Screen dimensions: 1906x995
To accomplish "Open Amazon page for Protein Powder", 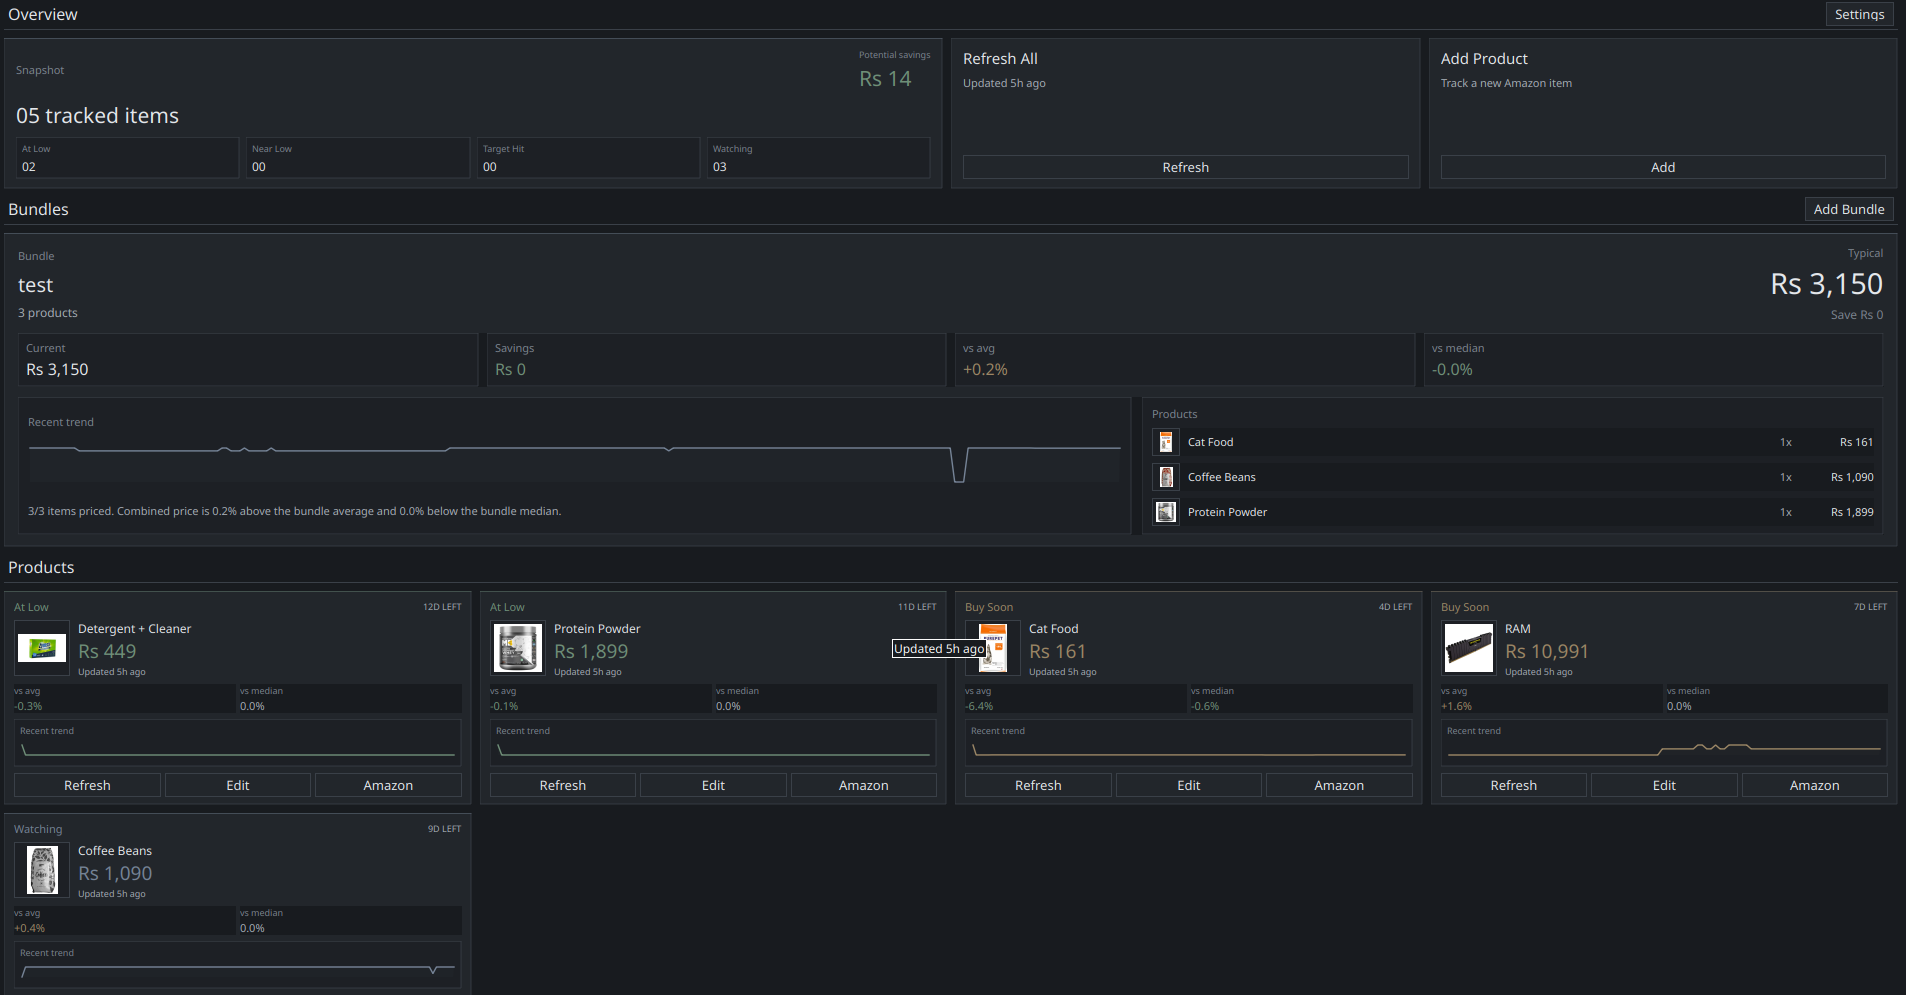I will click(x=864, y=785).
